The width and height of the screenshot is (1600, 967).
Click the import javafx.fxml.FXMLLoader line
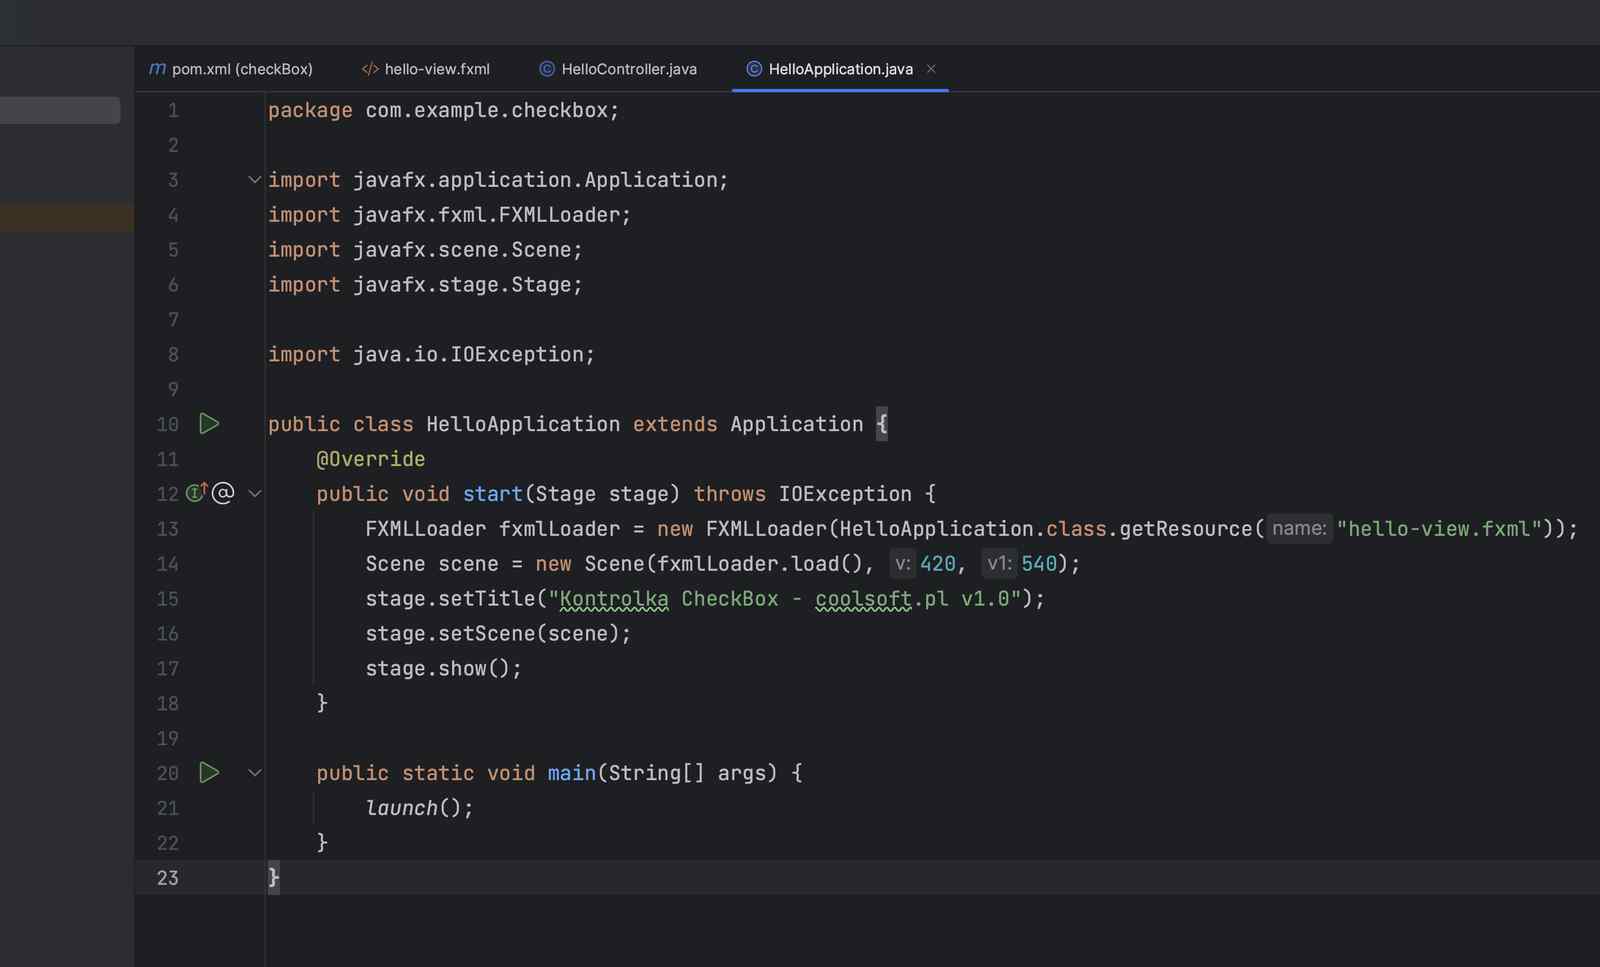tap(449, 215)
